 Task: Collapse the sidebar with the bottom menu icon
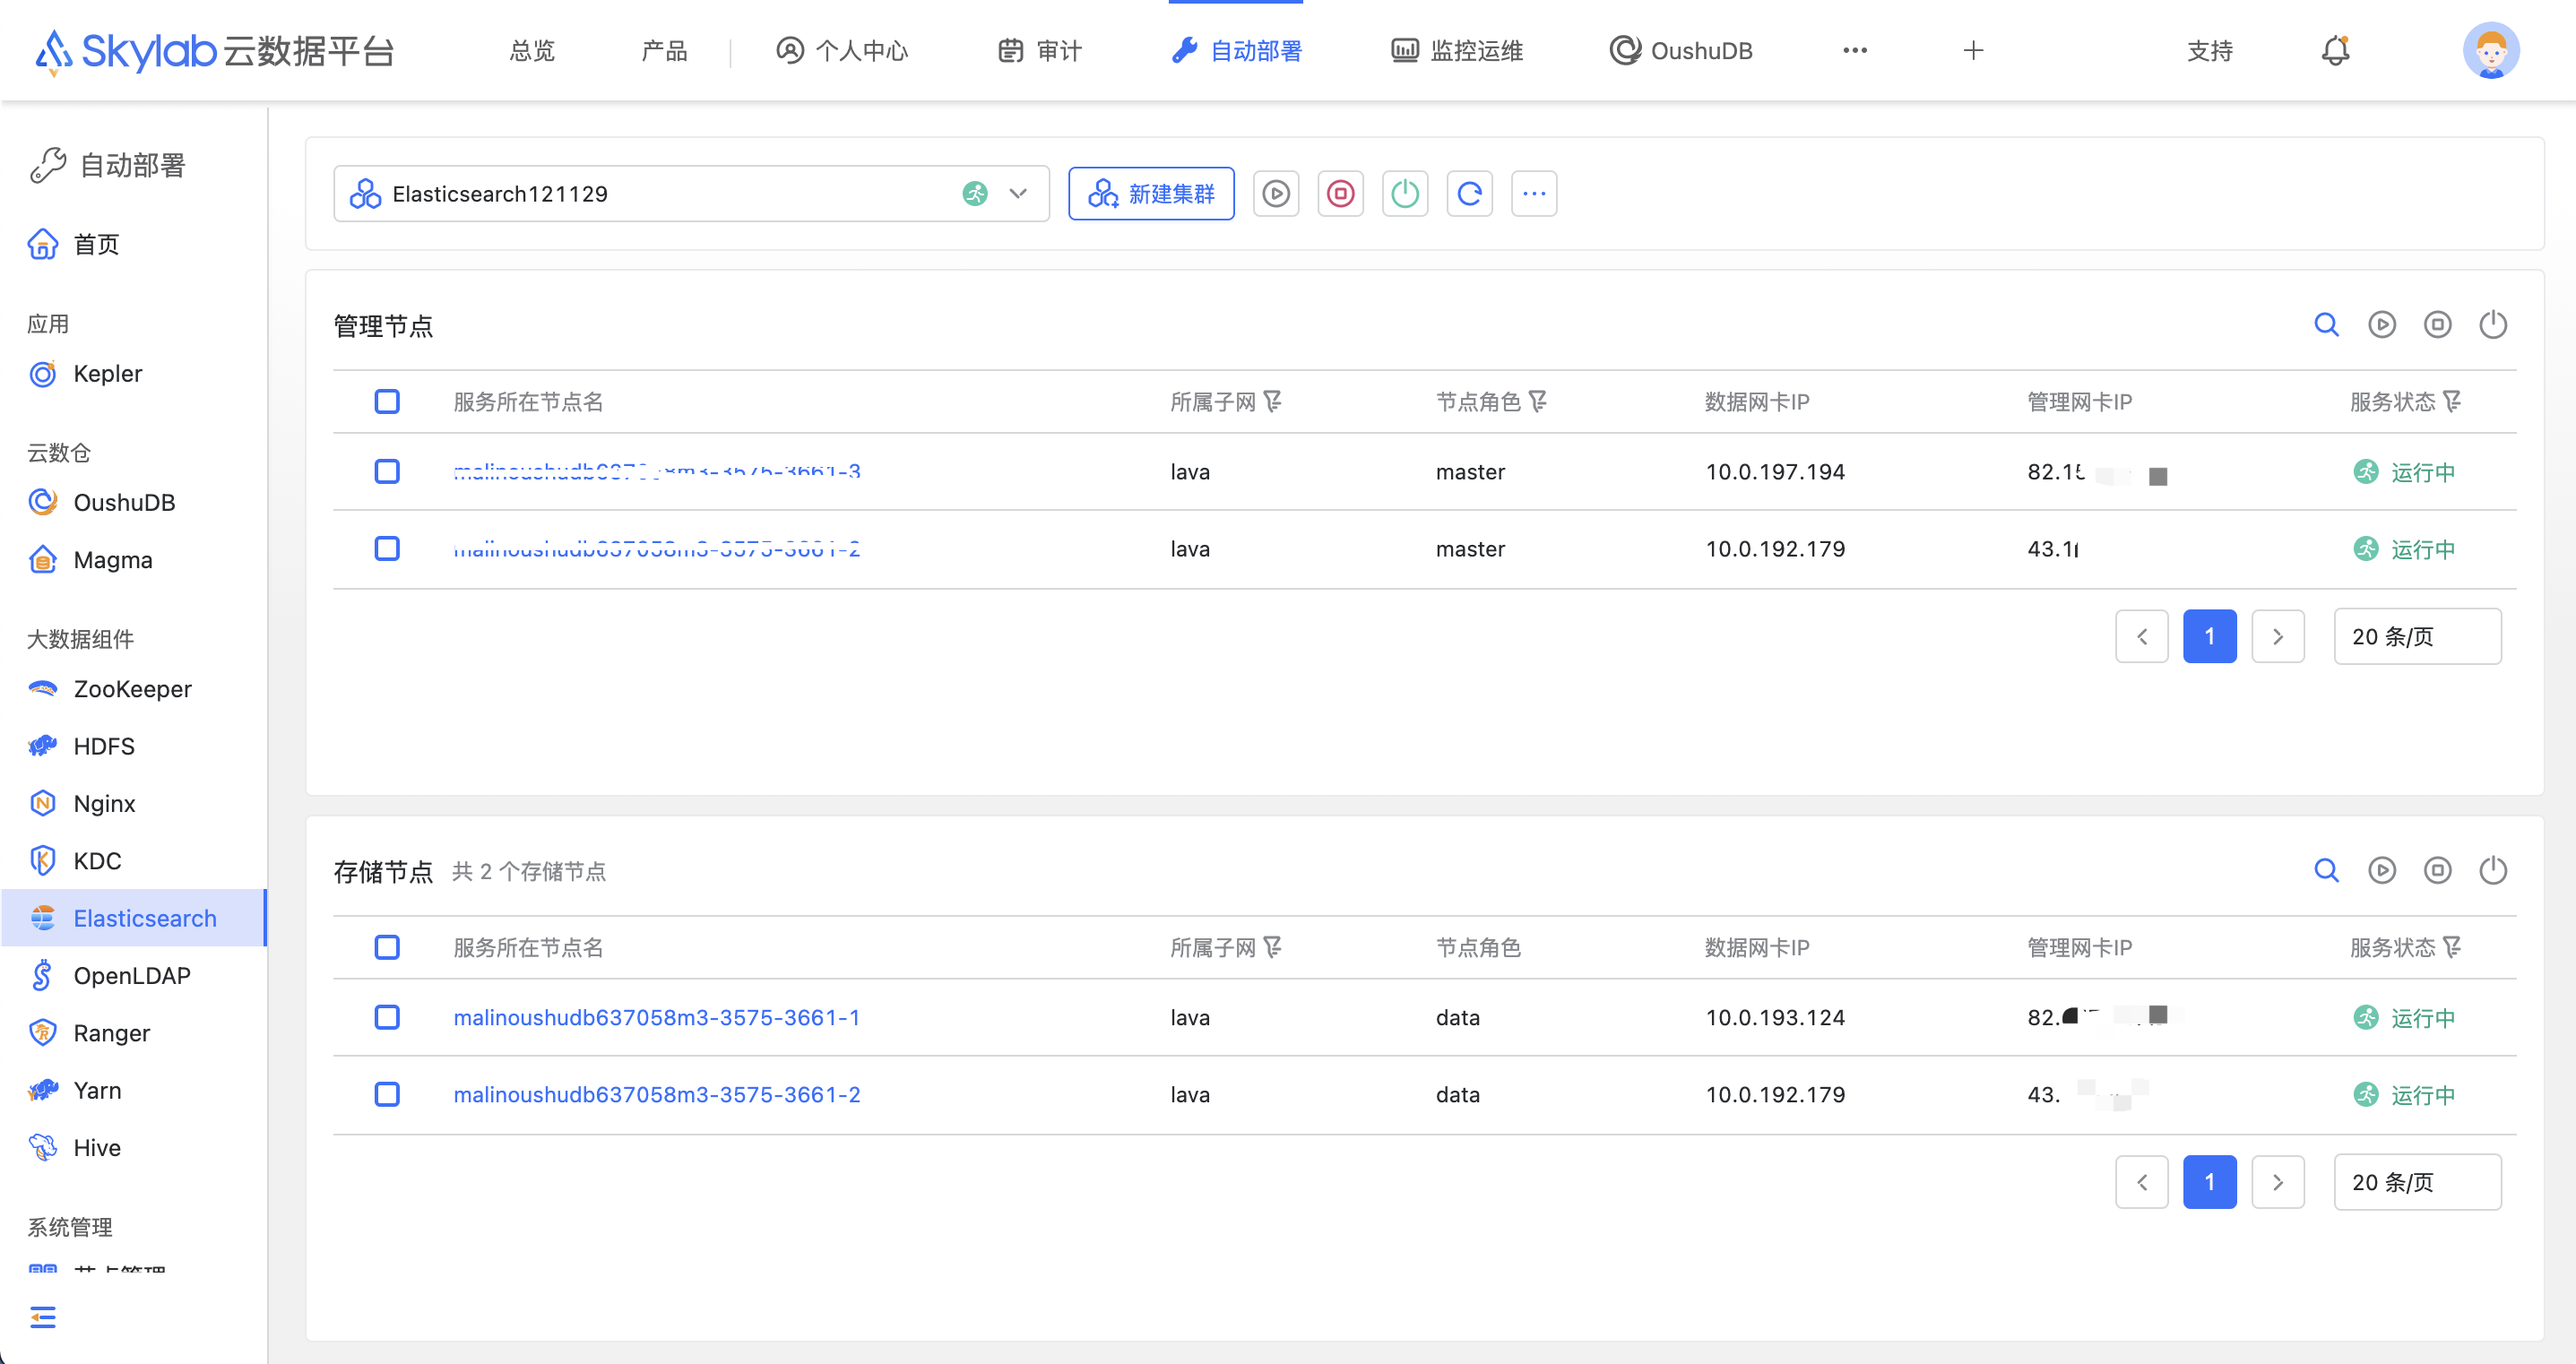pyautogui.click(x=43, y=1317)
